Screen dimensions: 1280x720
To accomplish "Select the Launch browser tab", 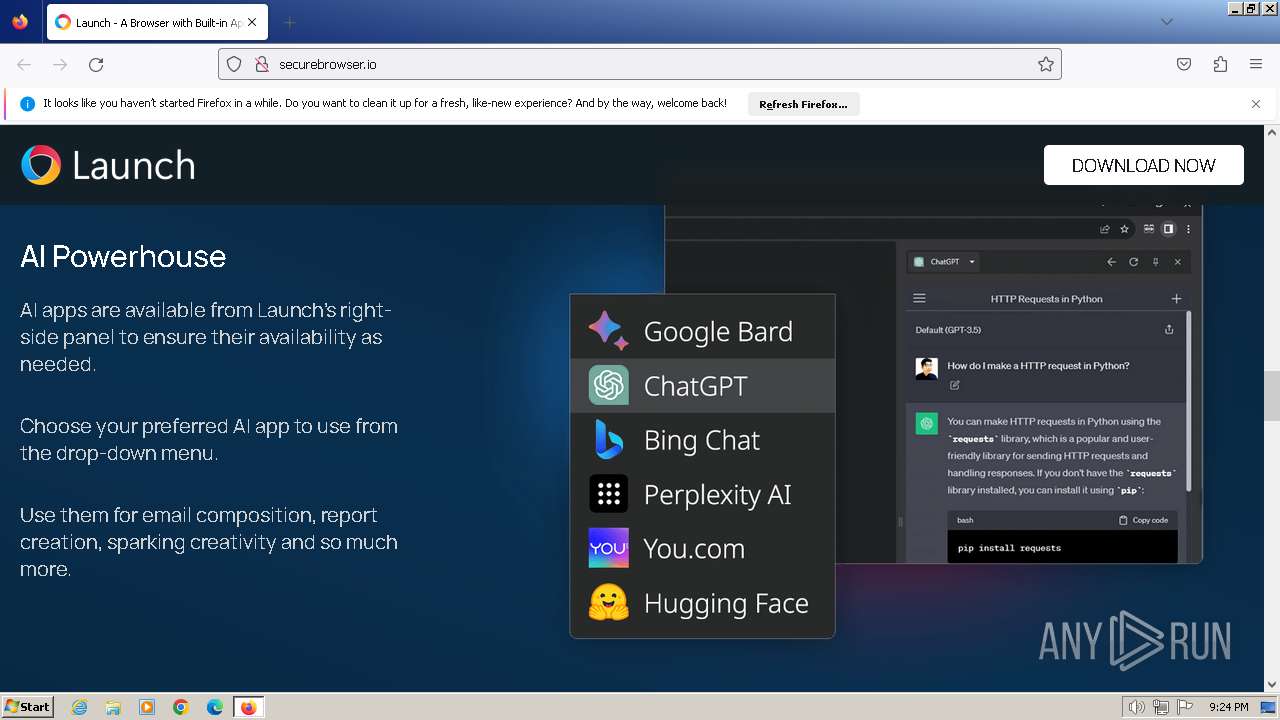I will pyautogui.click(x=157, y=22).
